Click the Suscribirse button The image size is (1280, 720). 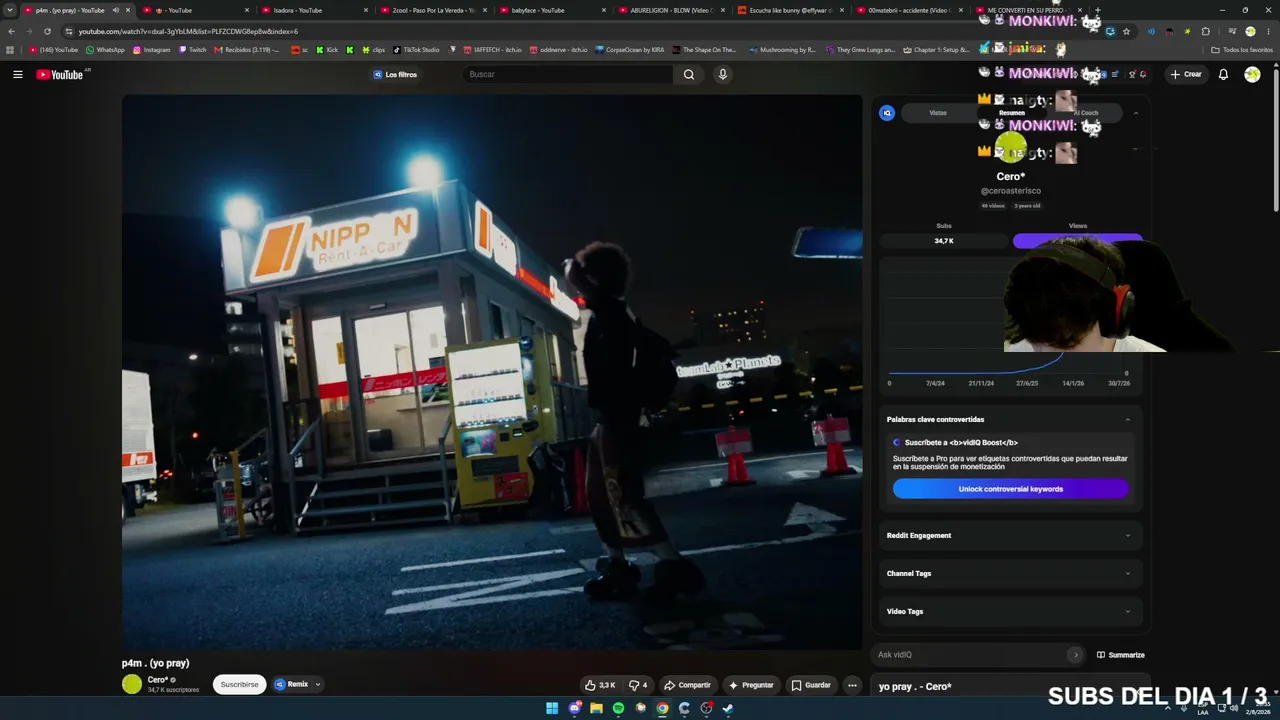240,685
